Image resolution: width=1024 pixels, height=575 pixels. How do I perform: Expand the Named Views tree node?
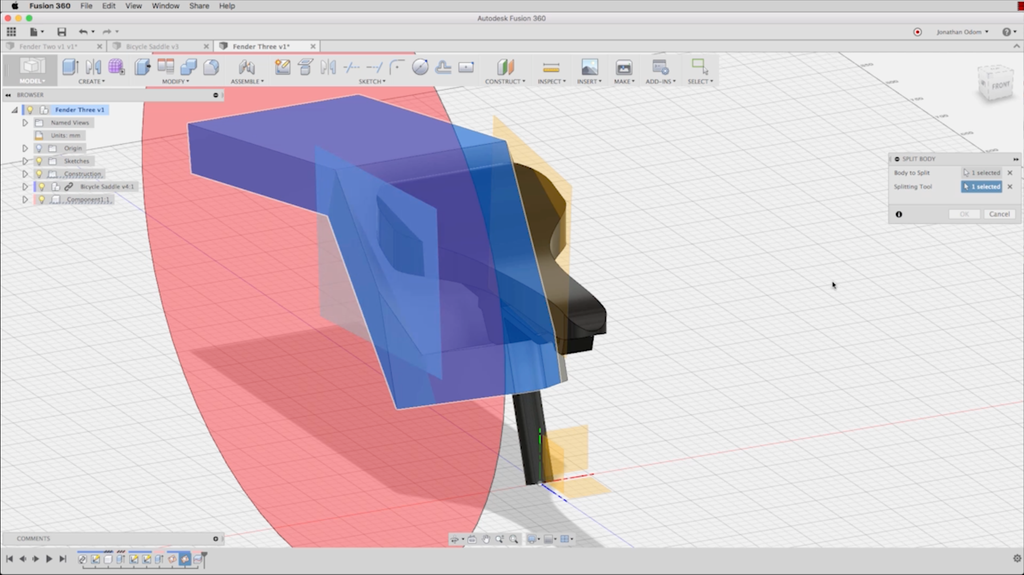(x=25, y=122)
